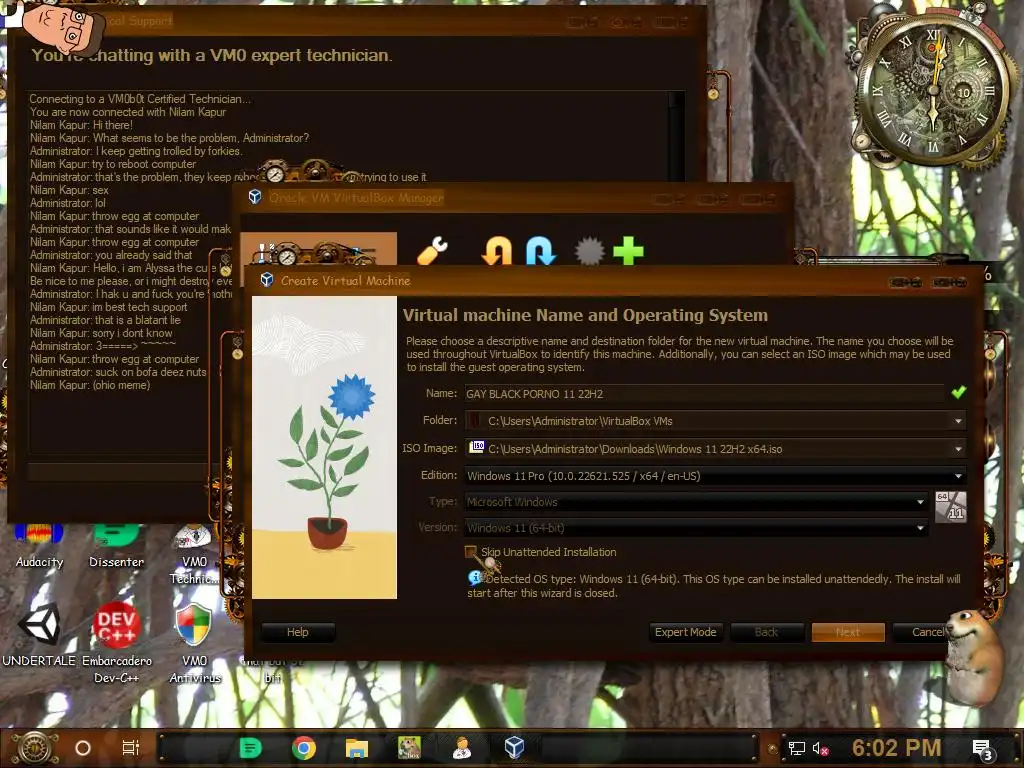The height and width of the screenshot is (768, 1024).
Task: Click the Help button
Action: [298, 632]
